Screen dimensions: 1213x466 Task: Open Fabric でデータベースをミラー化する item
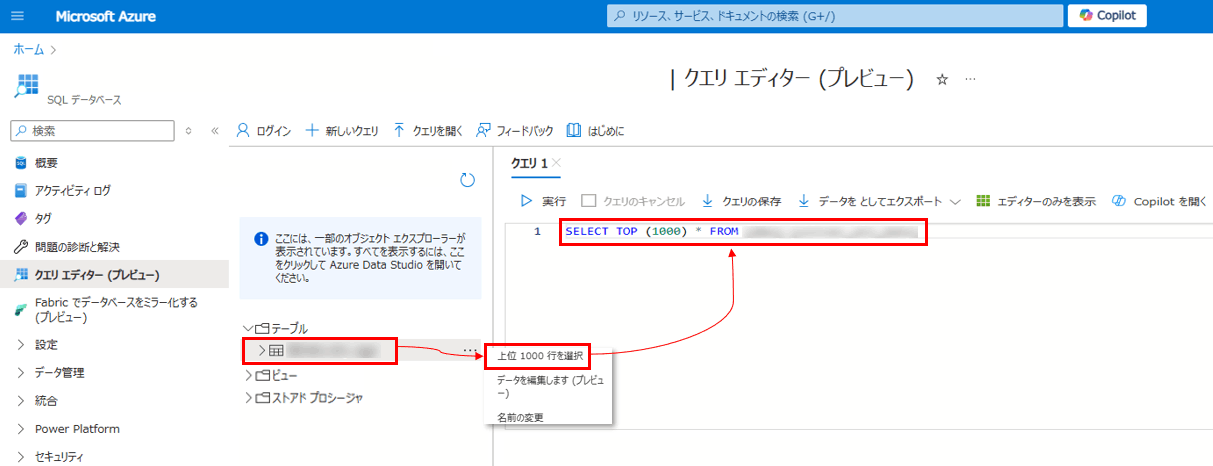click(x=114, y=309)
